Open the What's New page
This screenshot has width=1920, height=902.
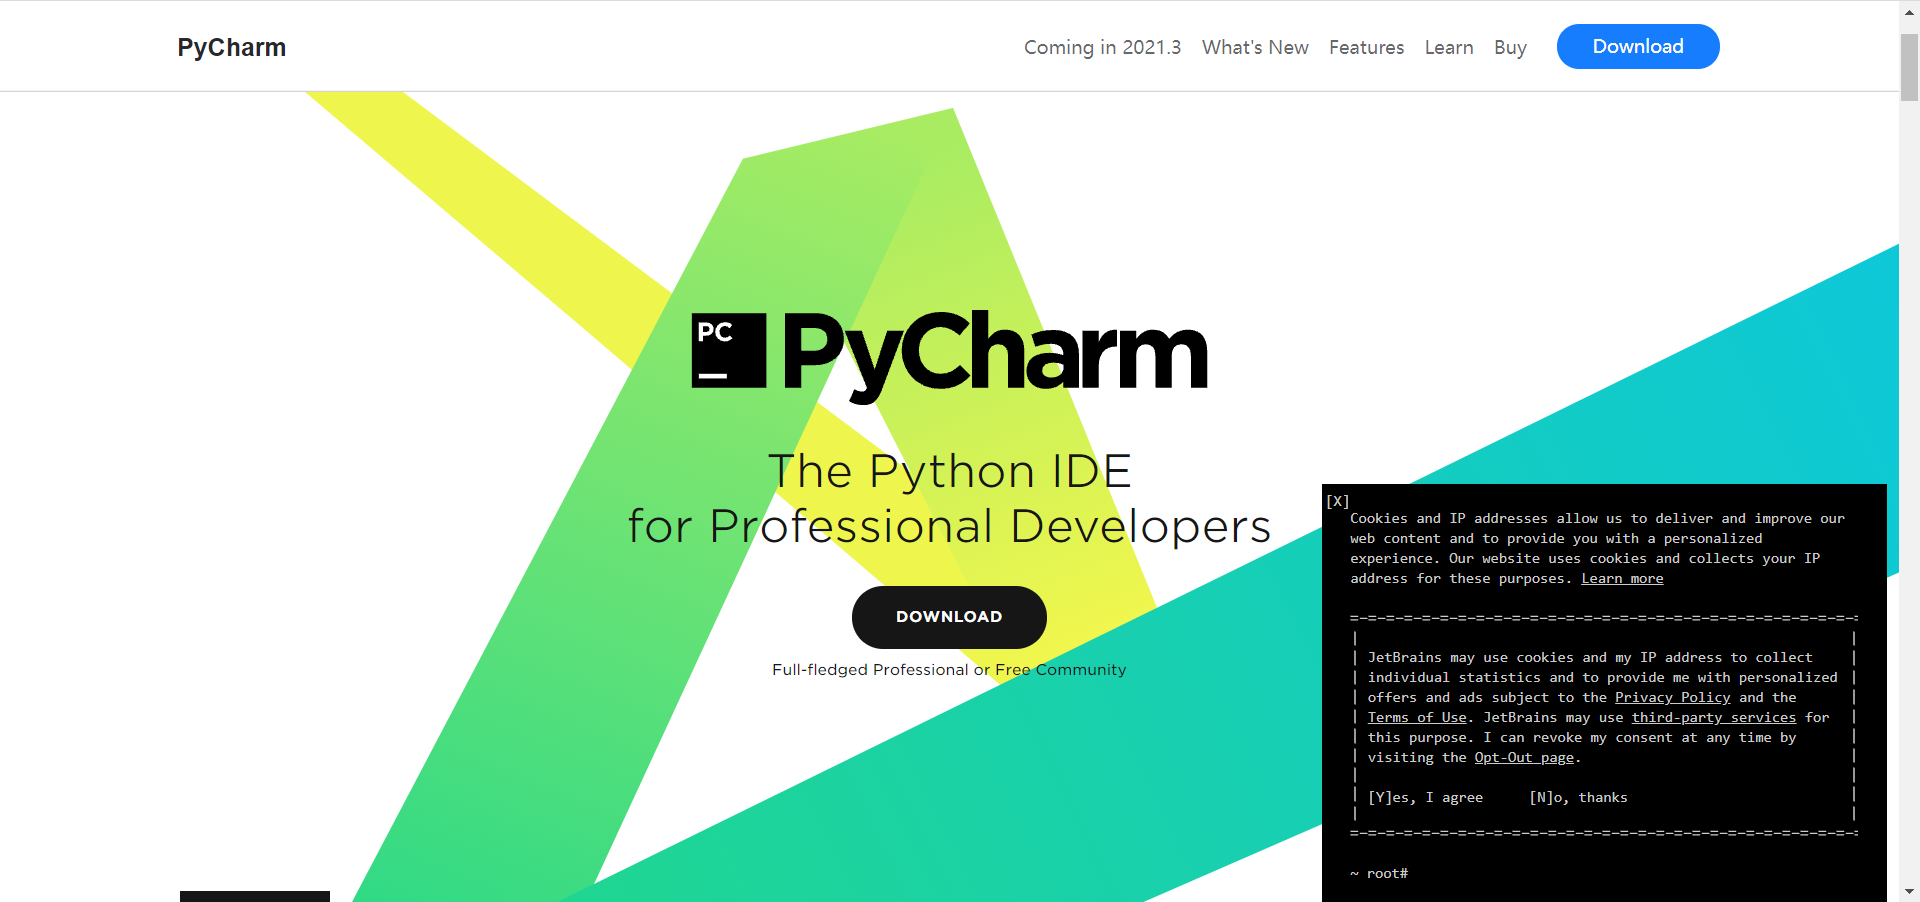click(x=1255, y=47)
